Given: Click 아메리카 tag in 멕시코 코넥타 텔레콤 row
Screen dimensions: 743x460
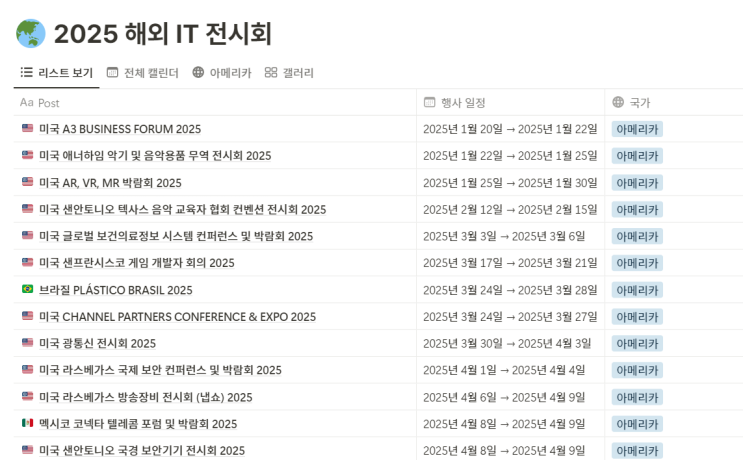Looking at the screenshot, I should (x=637, y=424).
